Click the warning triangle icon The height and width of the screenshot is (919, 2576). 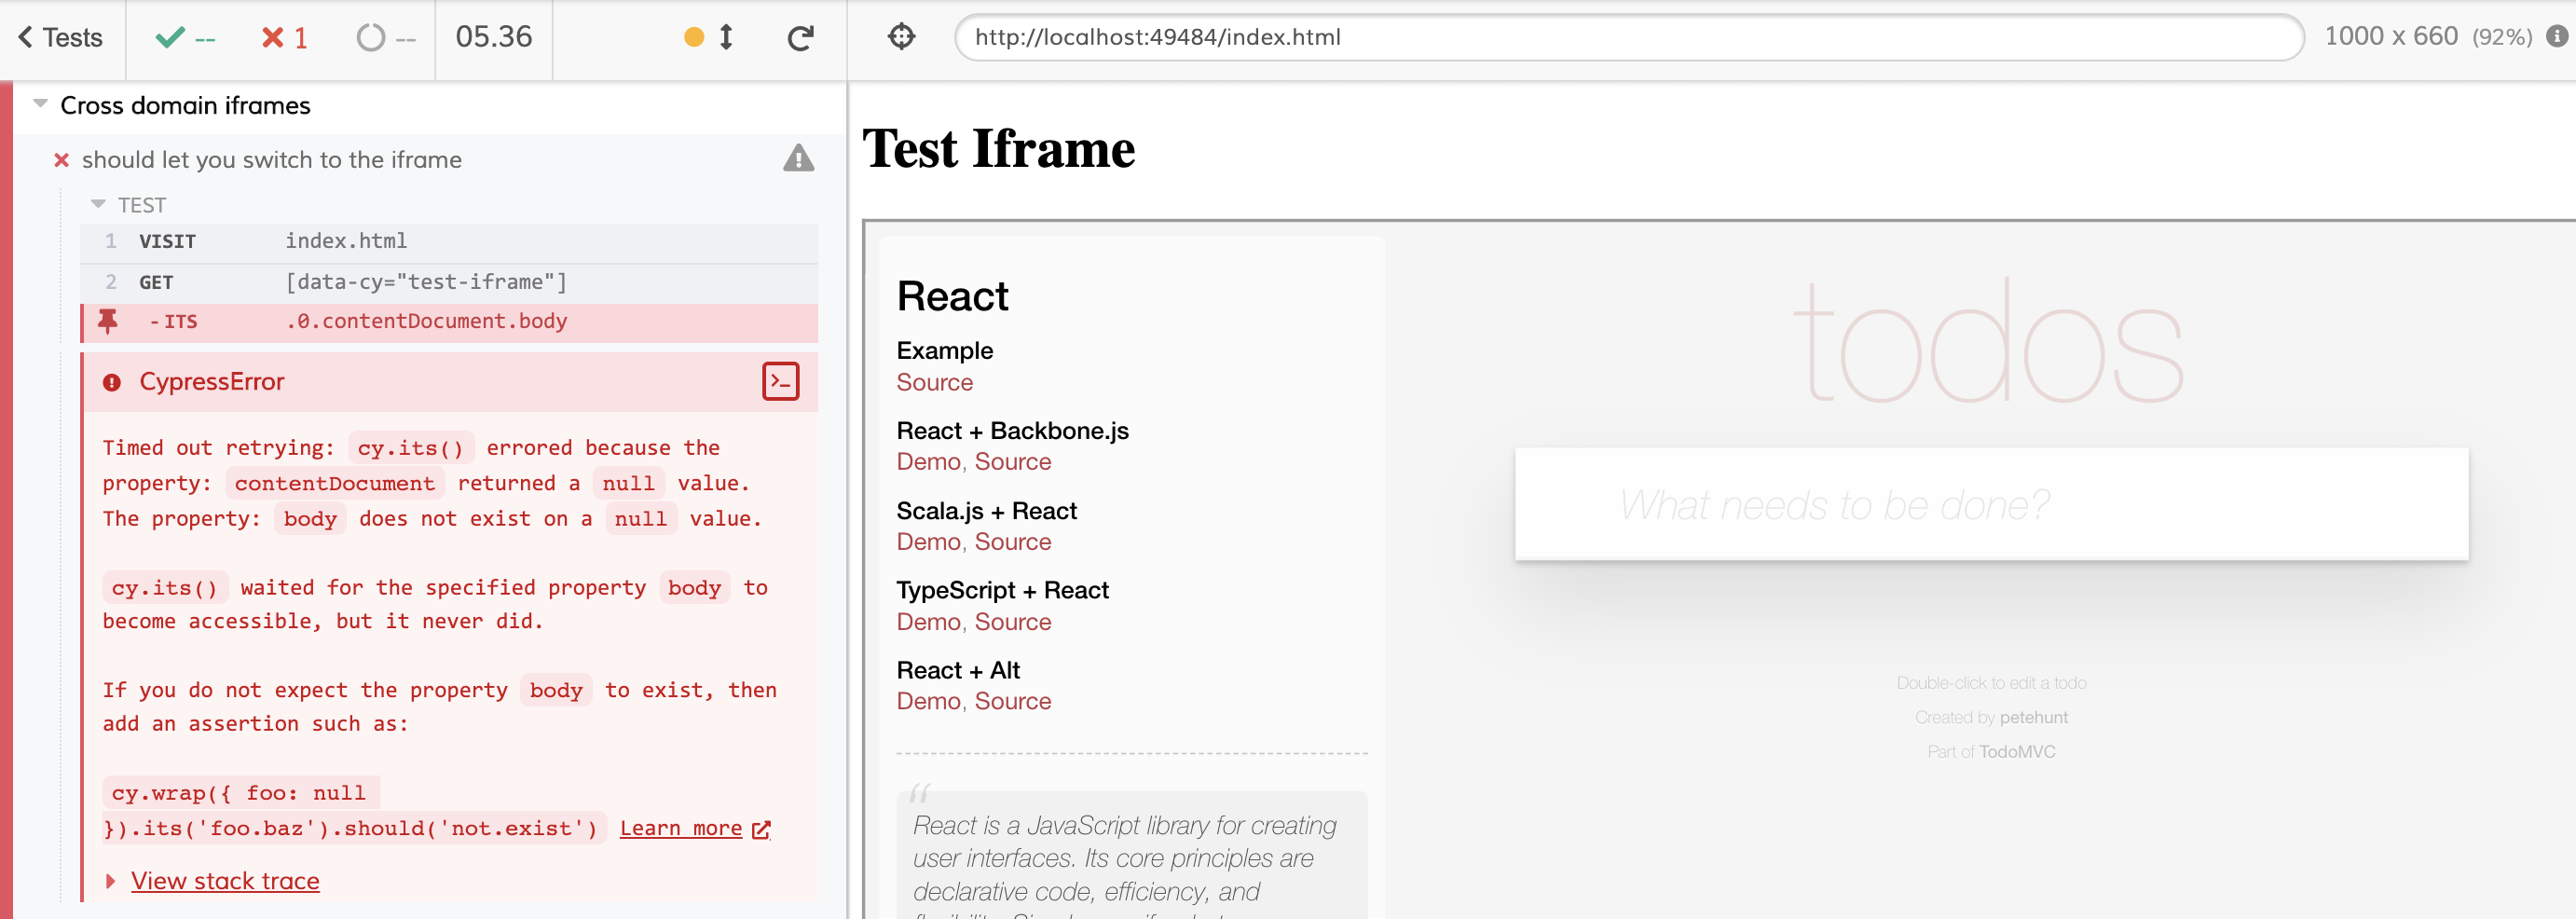click(x=798, y=158)
